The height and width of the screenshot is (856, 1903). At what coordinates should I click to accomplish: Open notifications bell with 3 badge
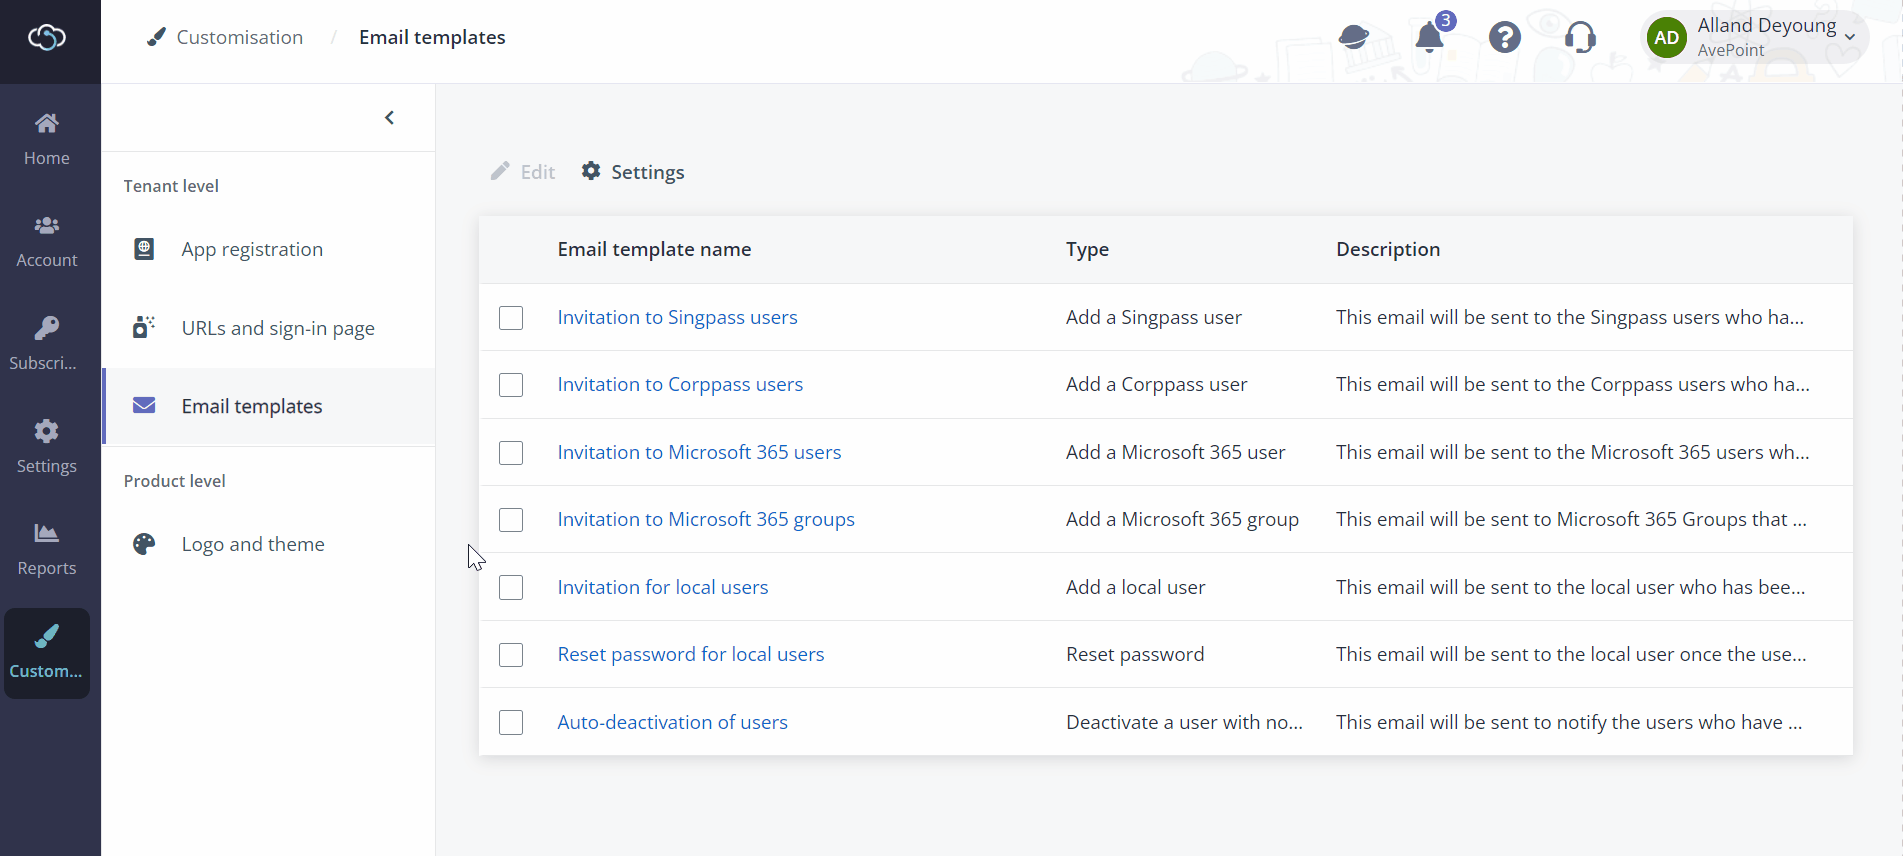pyautogui.click(x=1431, y=37)
